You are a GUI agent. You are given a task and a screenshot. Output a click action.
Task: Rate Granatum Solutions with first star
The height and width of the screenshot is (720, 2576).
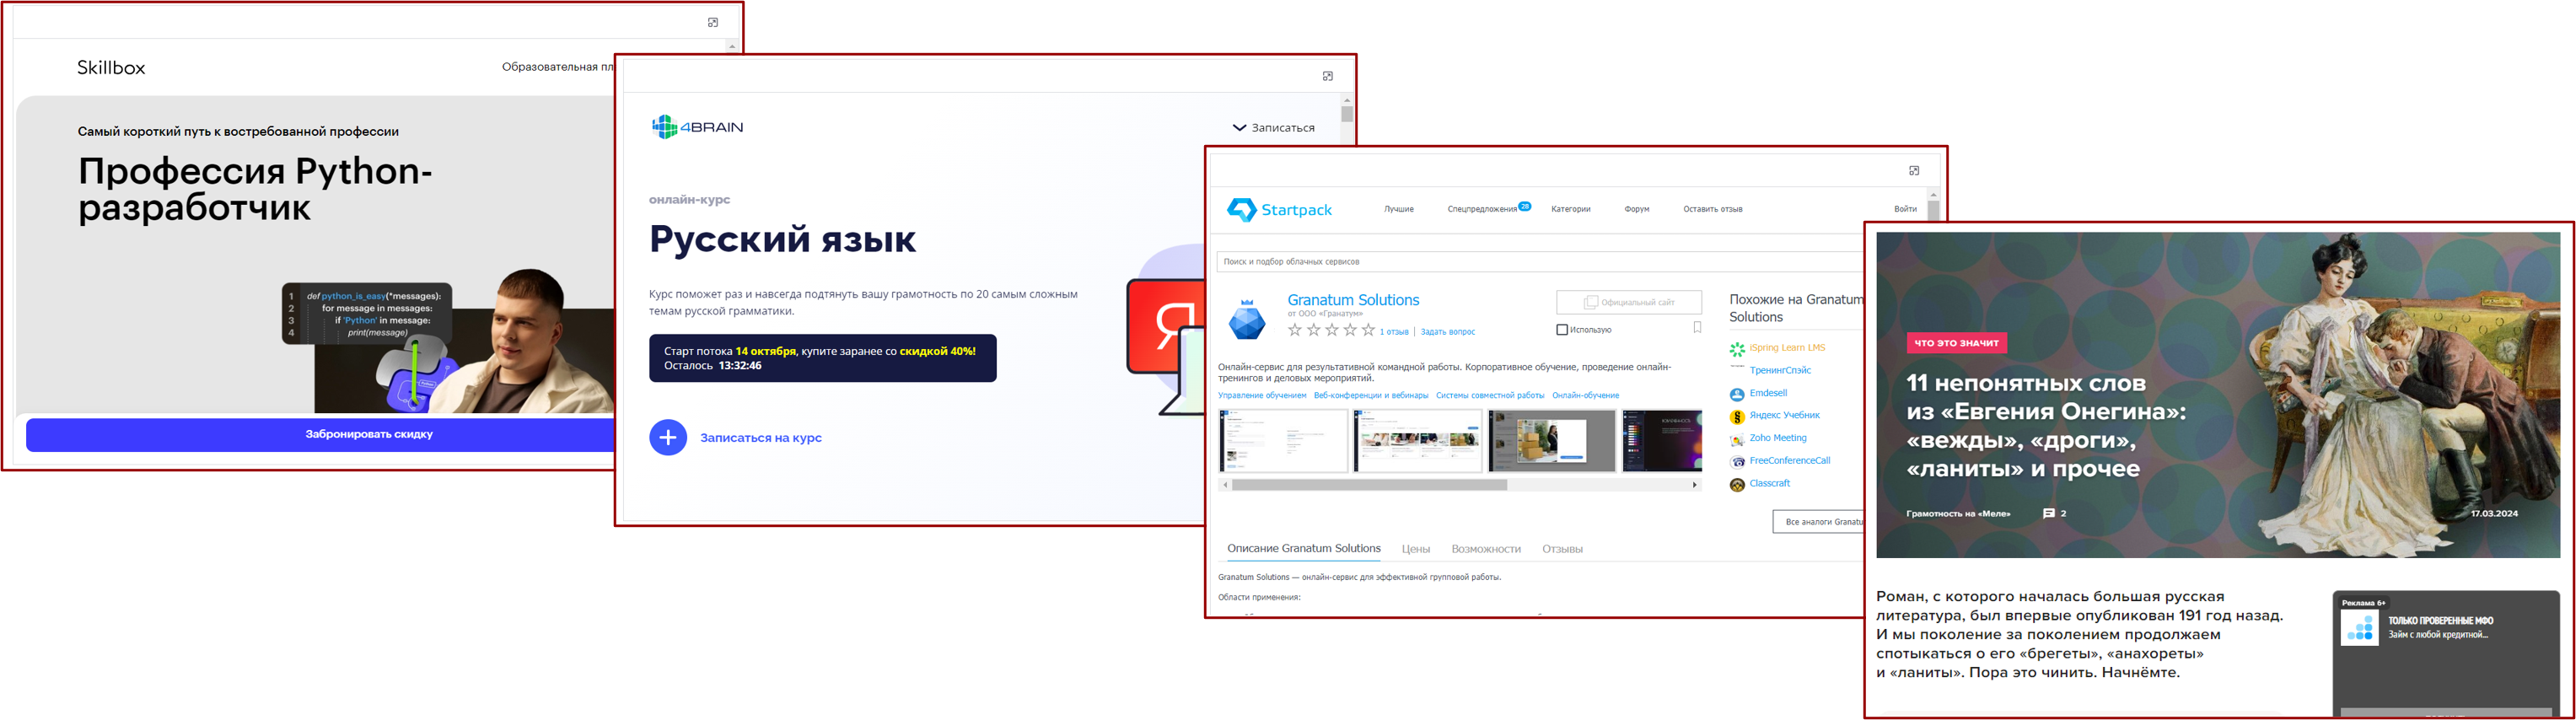1295,330
